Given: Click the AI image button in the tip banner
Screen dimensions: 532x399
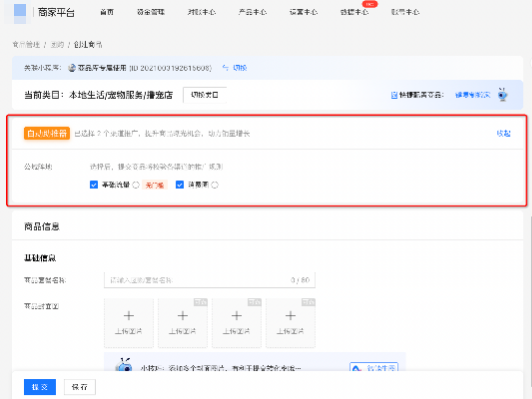Looking at the screenshot, I should click(374, 367).
